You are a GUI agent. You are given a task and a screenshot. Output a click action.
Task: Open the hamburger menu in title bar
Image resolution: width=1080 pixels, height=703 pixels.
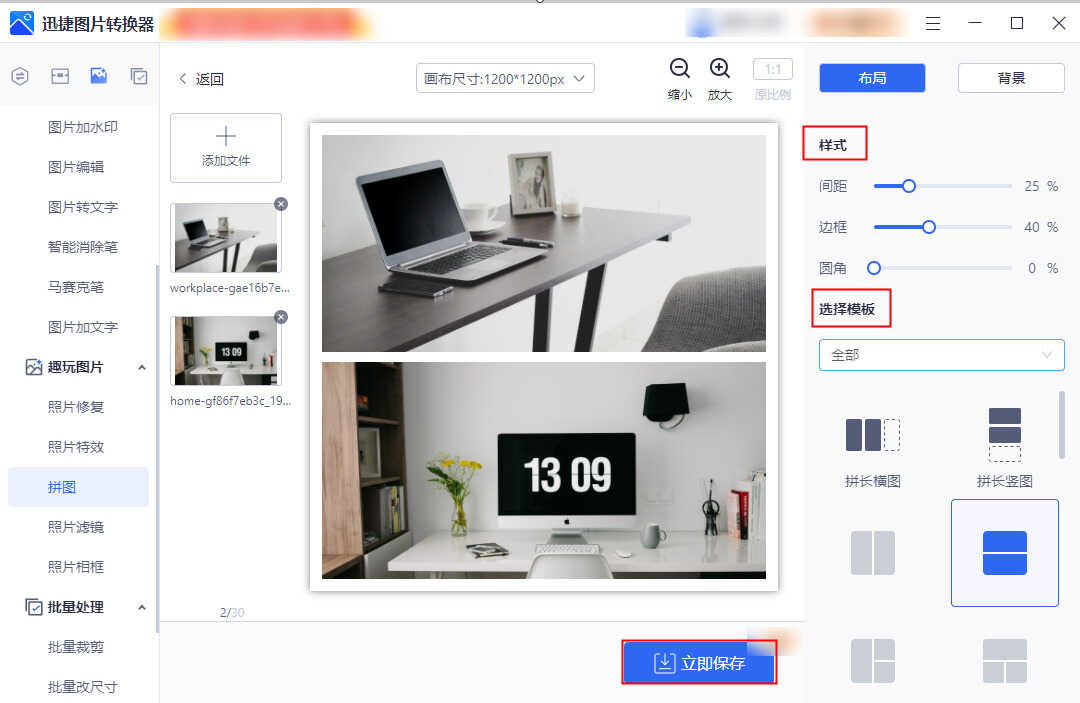[x=933, y=23]
